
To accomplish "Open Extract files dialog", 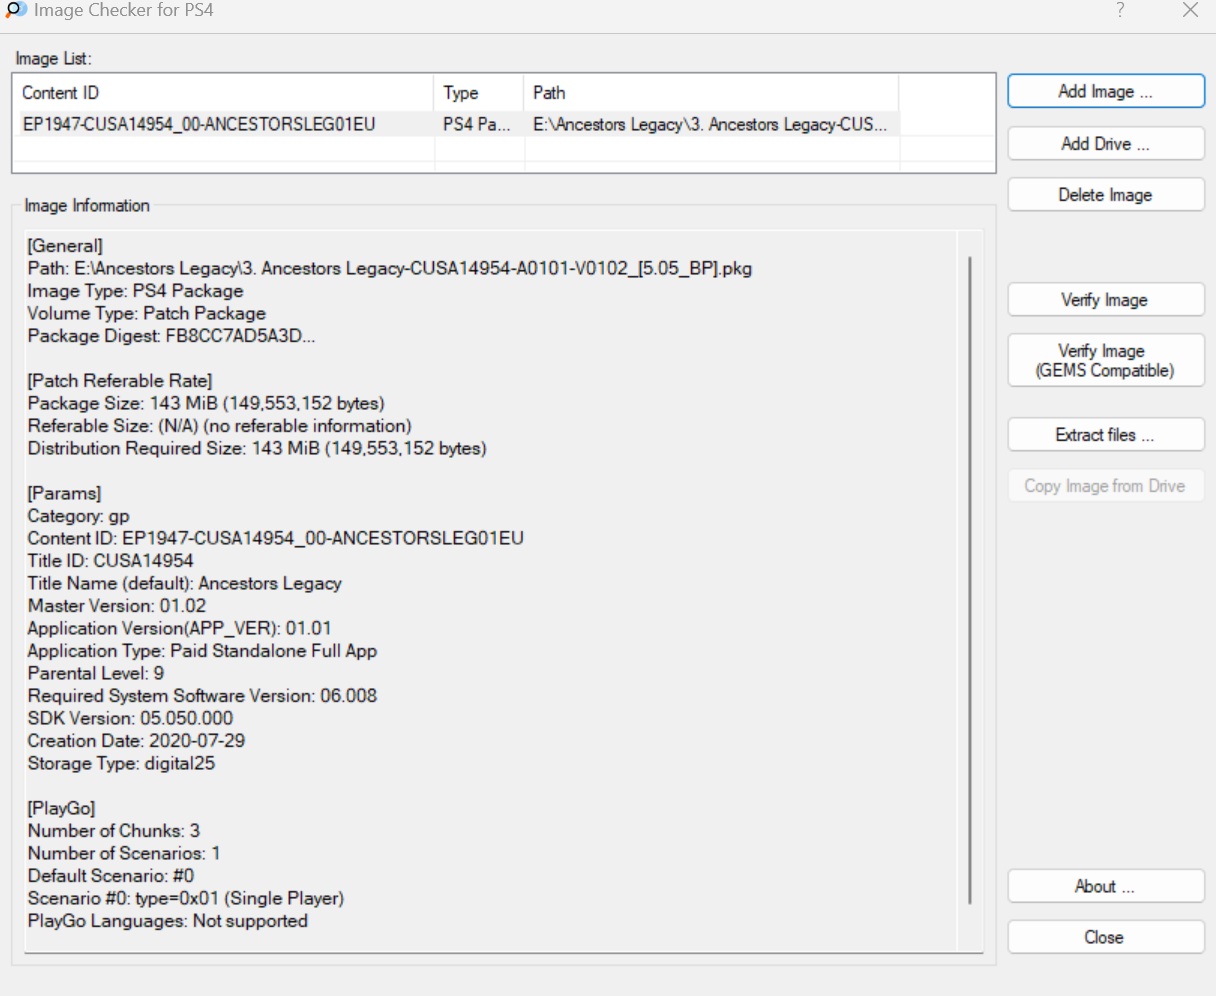I will pyautogui.click(x=1105, y=435).
